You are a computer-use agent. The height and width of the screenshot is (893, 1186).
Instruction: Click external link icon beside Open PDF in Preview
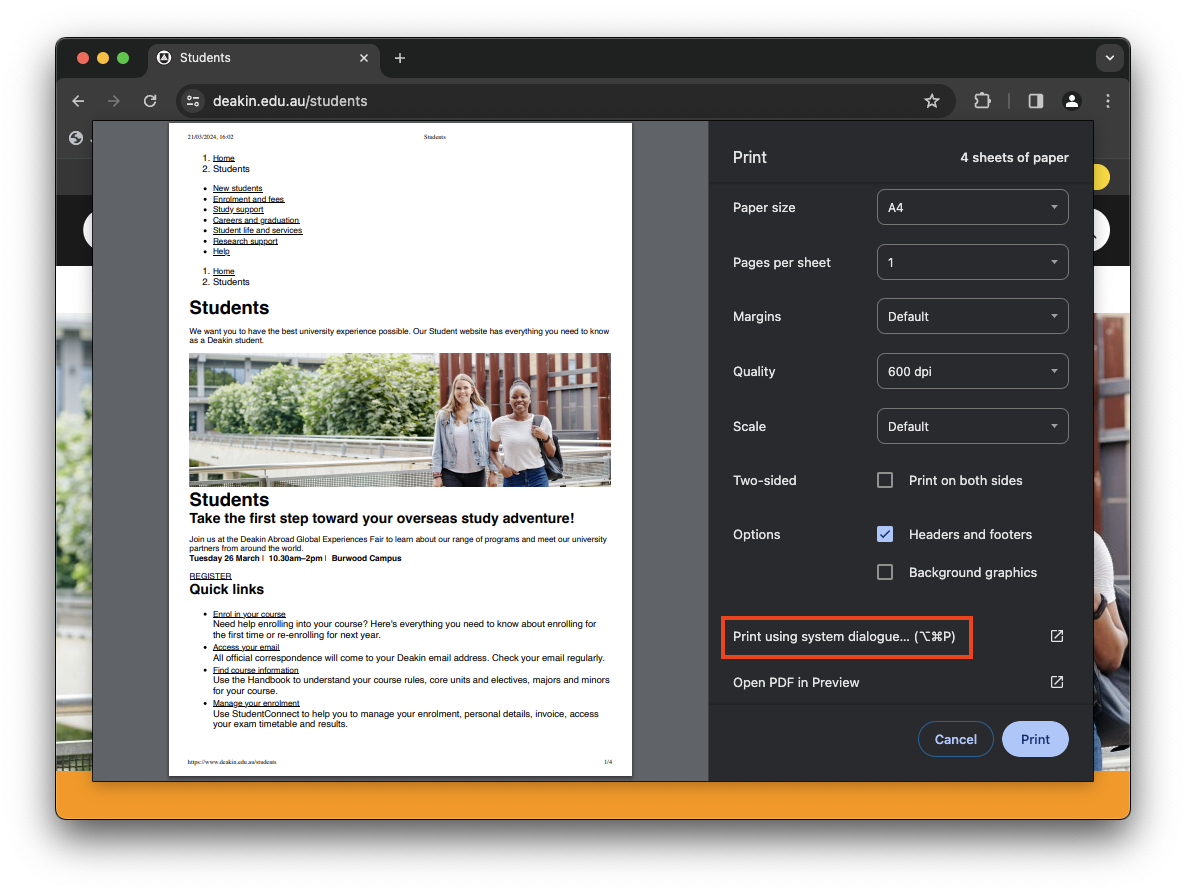pos(1056,682)
